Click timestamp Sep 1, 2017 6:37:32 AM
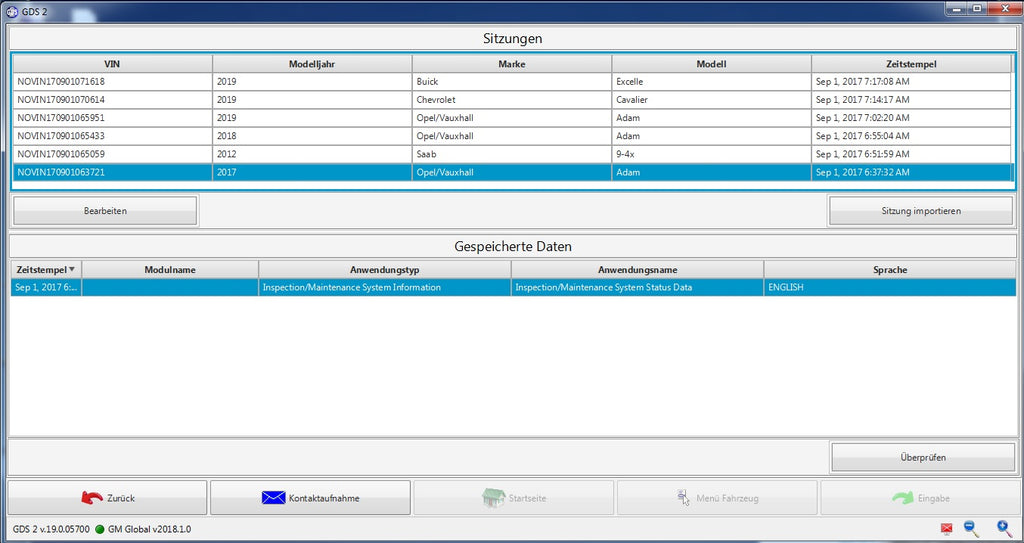 [912, 173]
